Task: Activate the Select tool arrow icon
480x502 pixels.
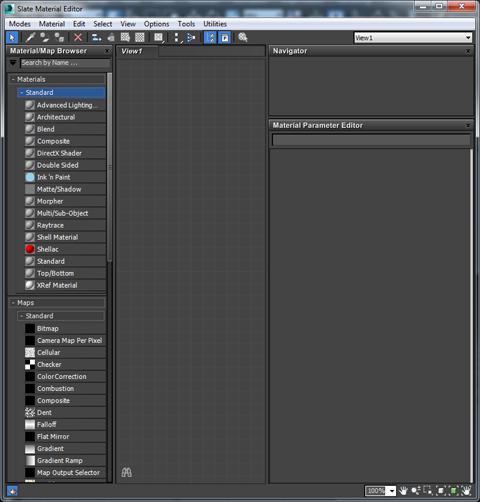Action: [x=12, y=37]
